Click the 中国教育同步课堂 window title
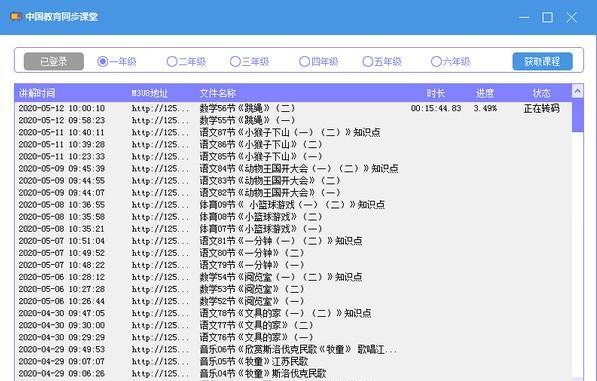 (x=62, y=17)
